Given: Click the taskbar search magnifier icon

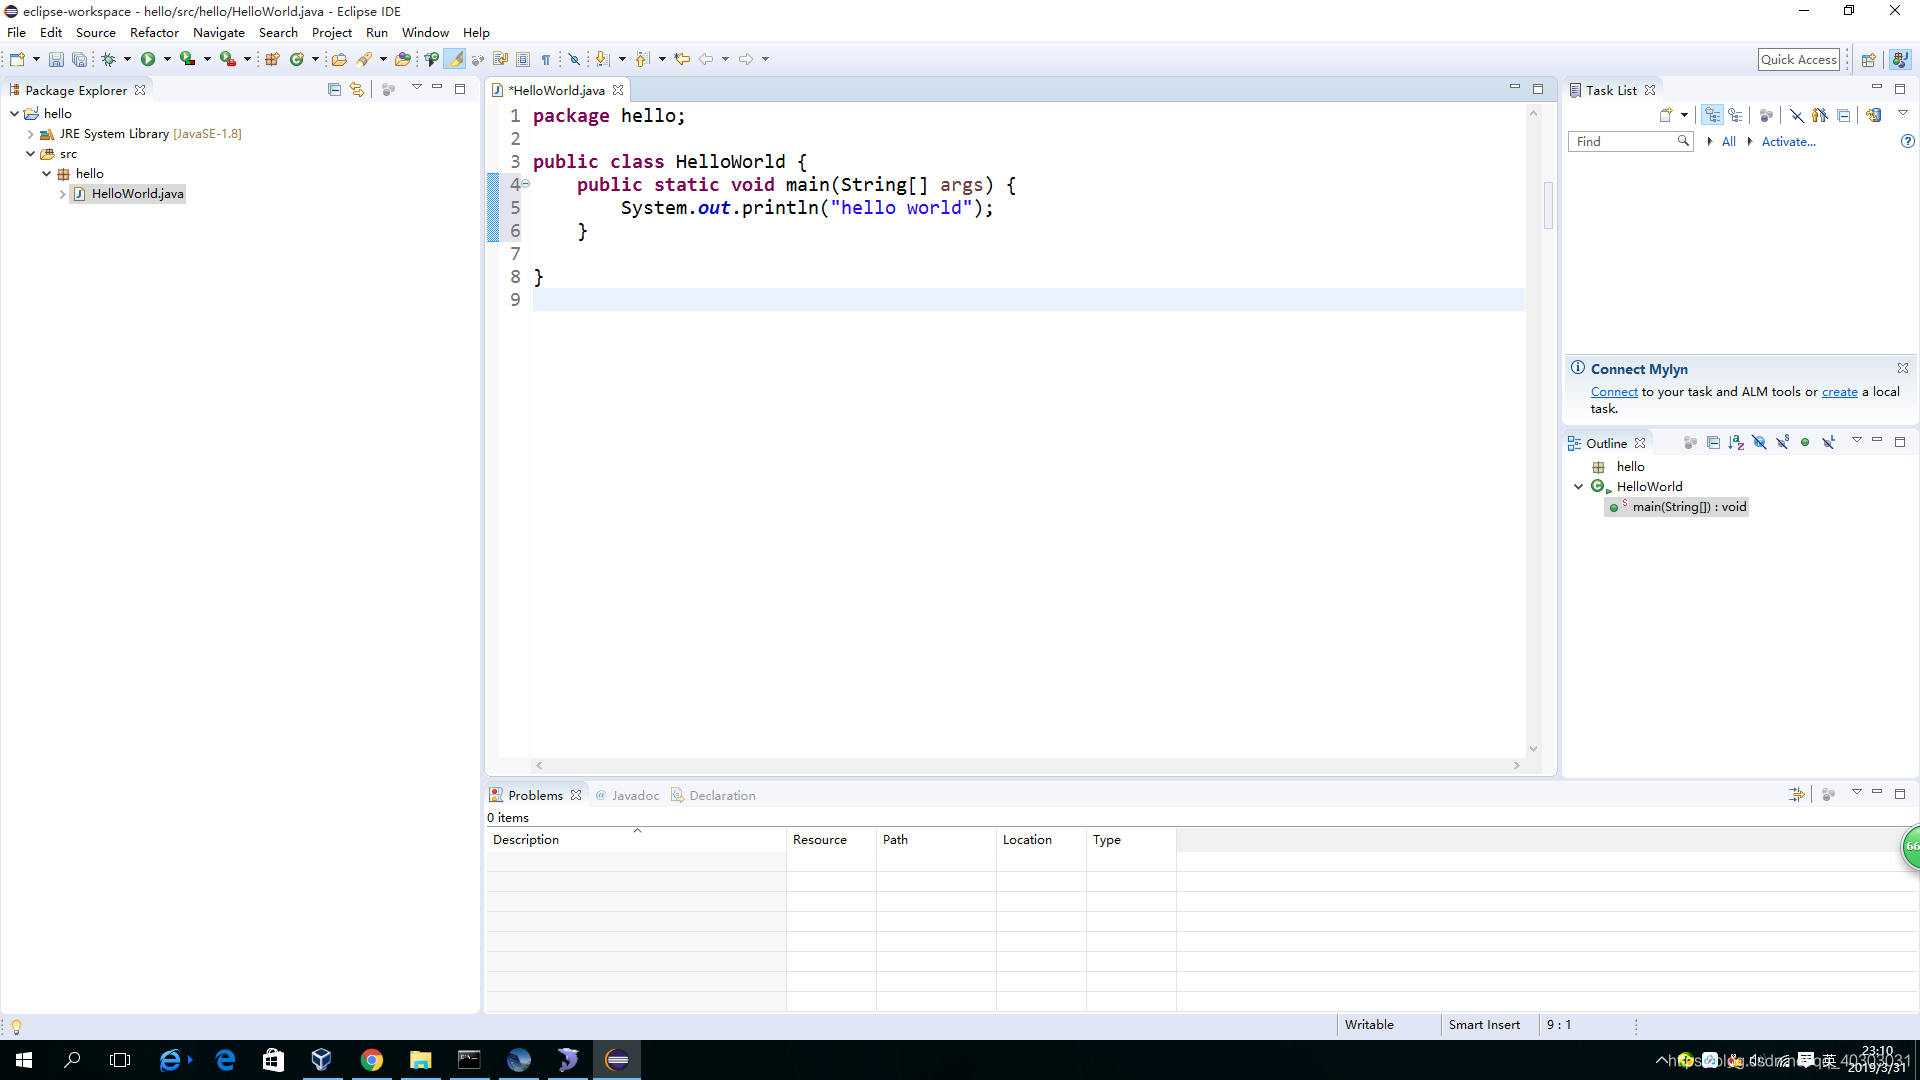Looking at the screenshot, I should pyautogui.click(x=72, y=1060).
